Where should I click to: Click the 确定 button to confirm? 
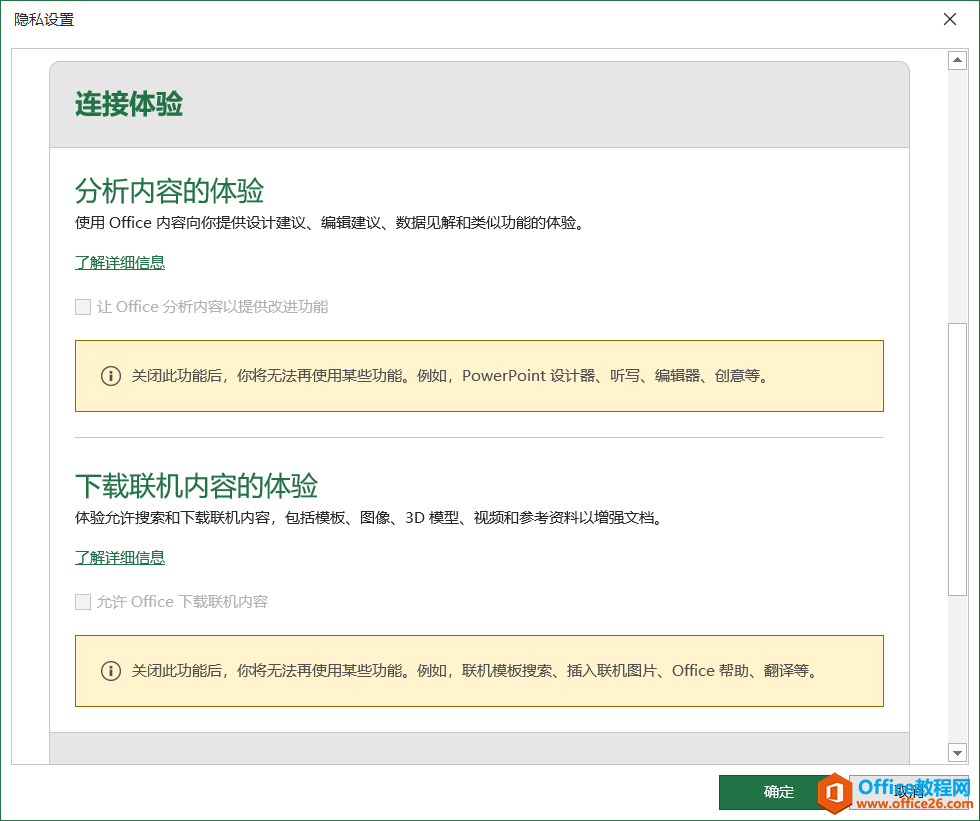(x=779, y=792)
